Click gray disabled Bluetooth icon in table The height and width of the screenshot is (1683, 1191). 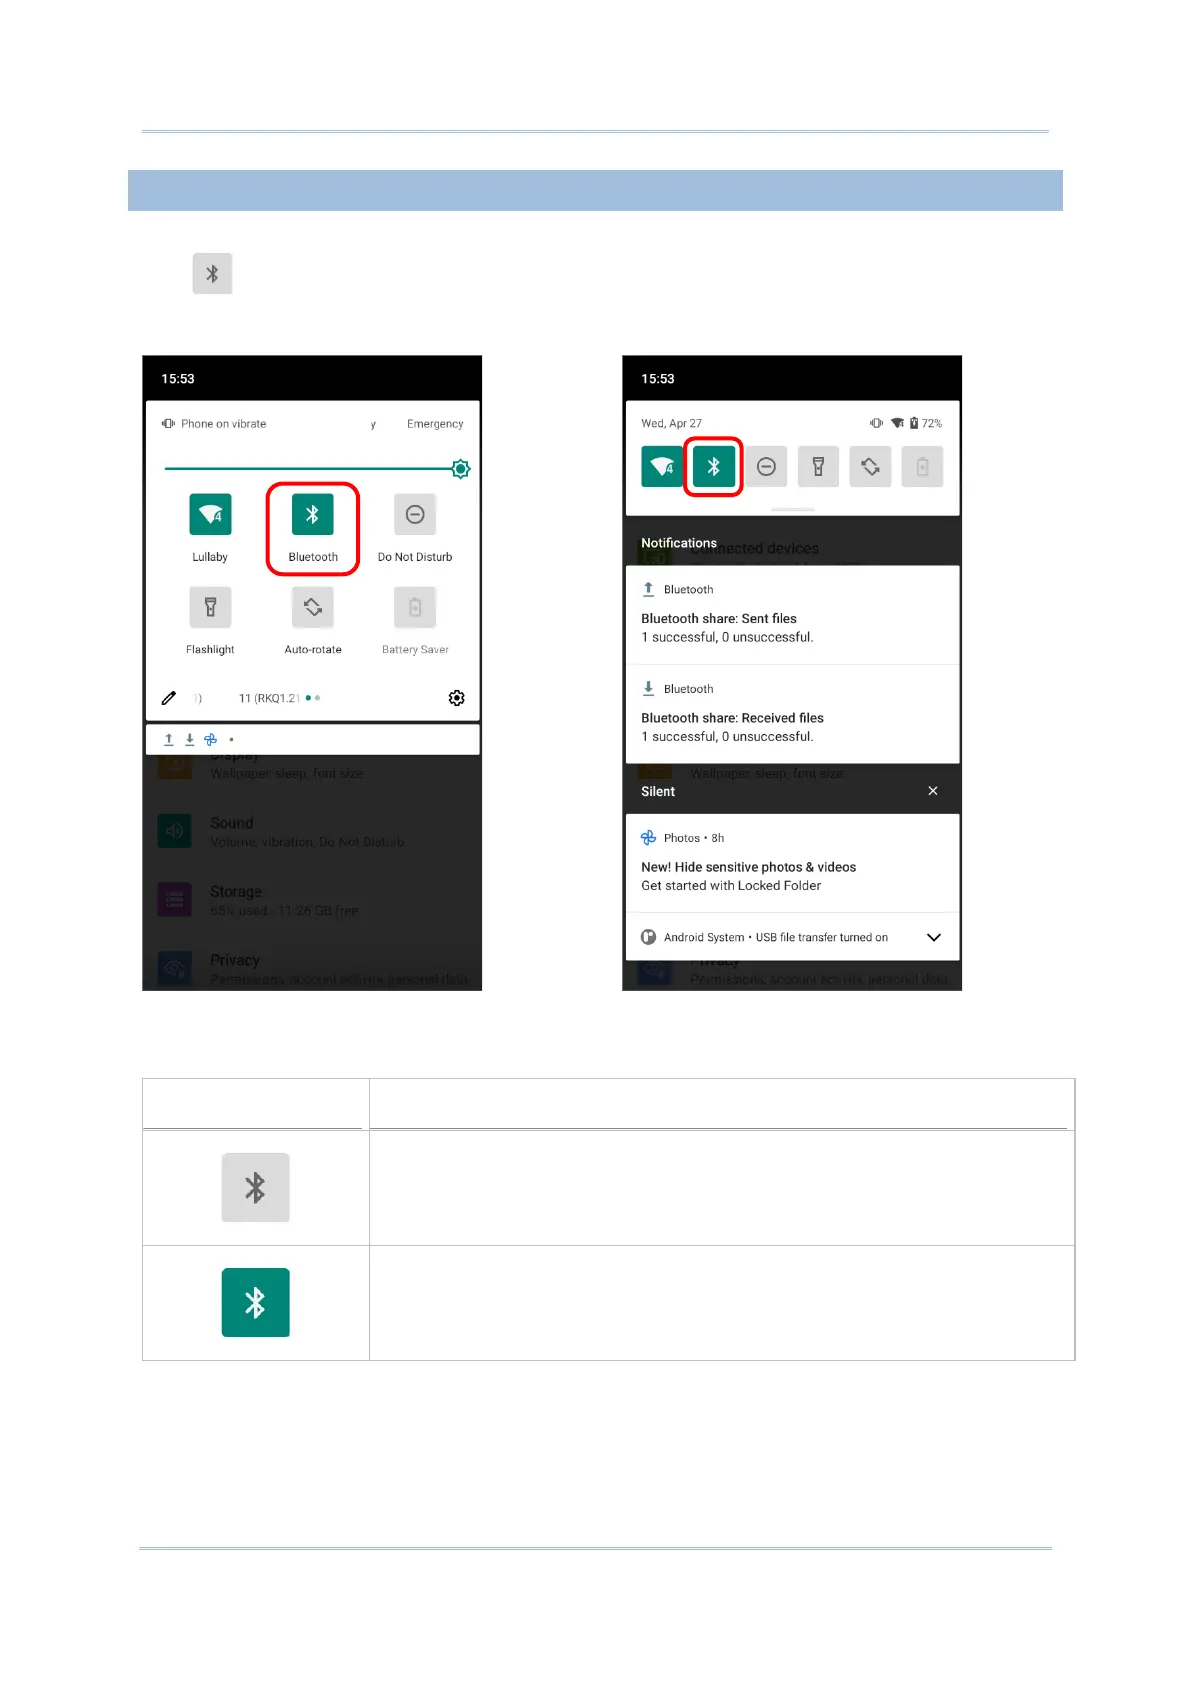click(256, 1187)
